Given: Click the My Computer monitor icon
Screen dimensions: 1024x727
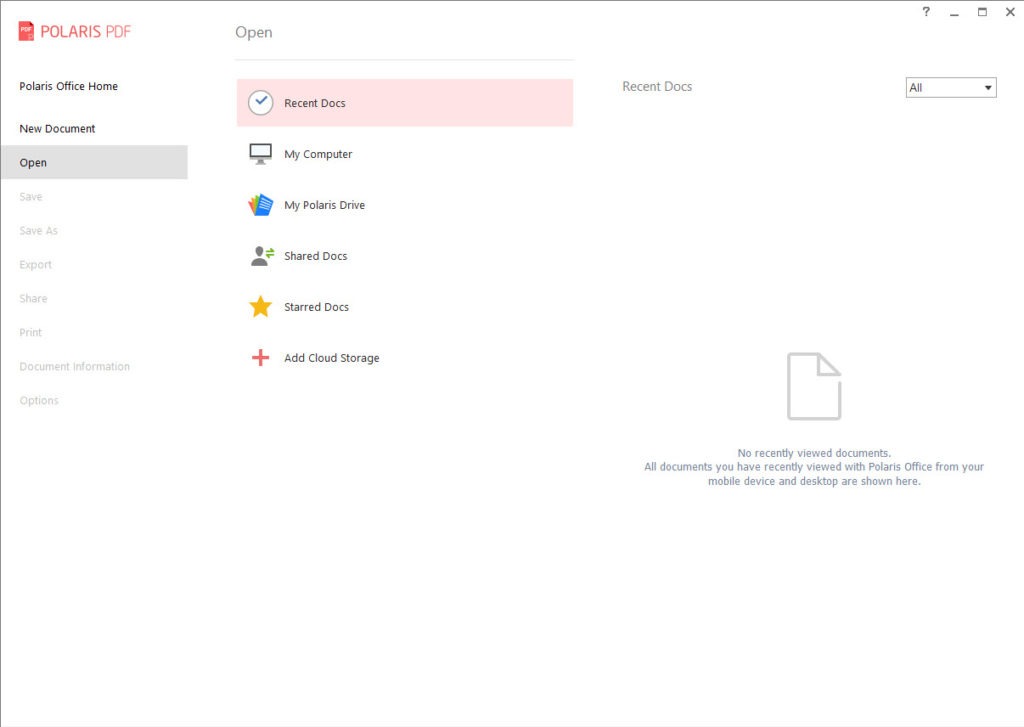Looking at the screenshot, I should click(x=261, y=154).
